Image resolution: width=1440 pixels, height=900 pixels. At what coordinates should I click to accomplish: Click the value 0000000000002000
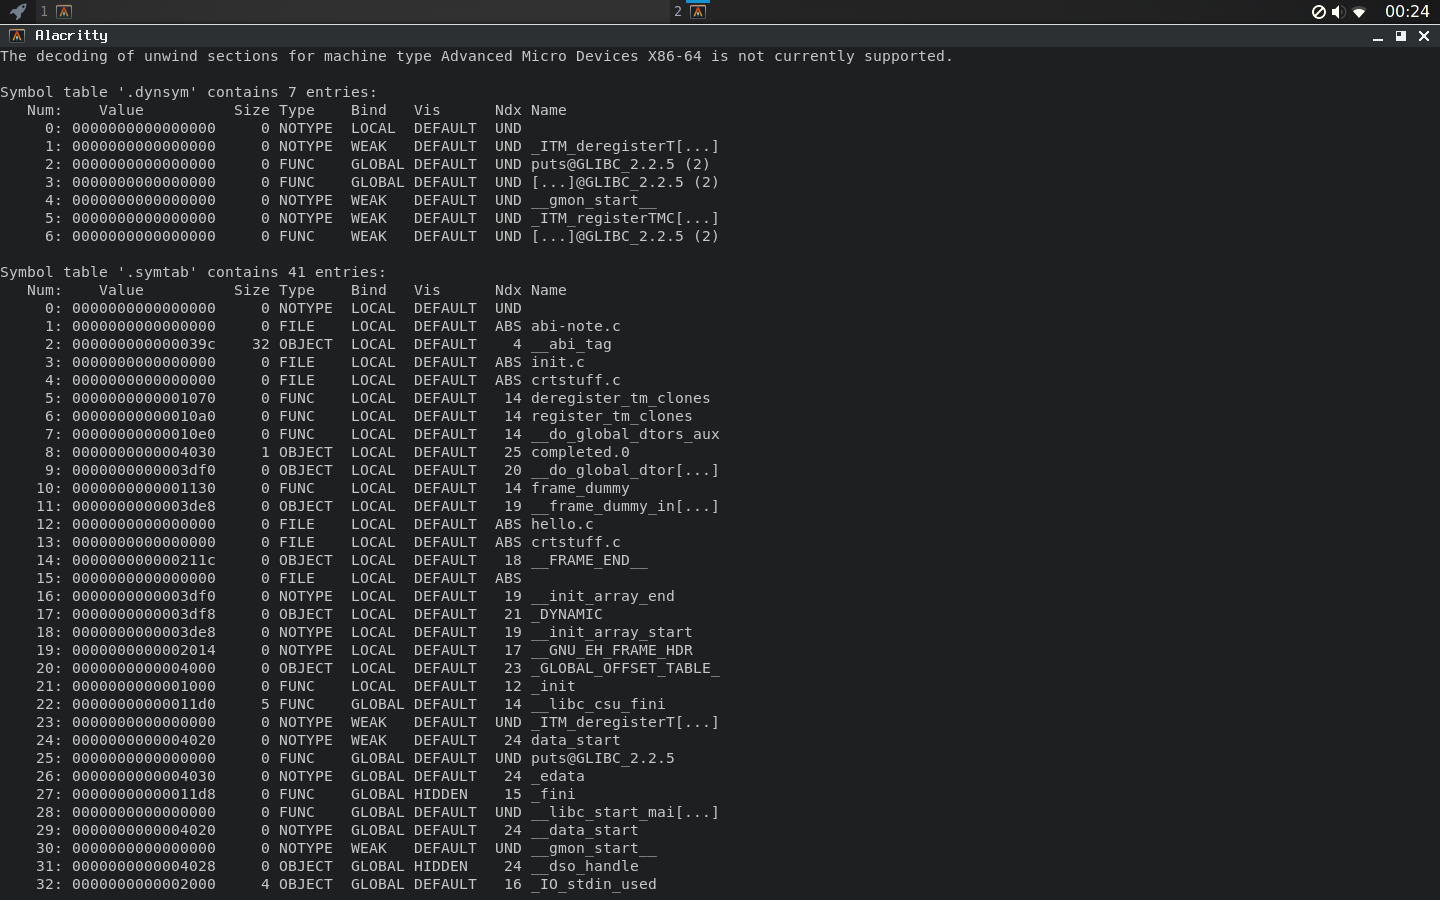(144, 884)
